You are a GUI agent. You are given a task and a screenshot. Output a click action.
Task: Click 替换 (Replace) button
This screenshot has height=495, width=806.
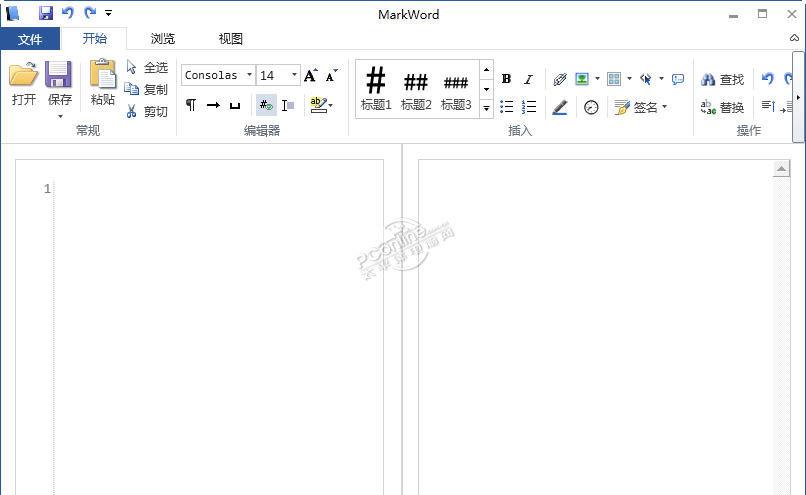click(722, 107)
